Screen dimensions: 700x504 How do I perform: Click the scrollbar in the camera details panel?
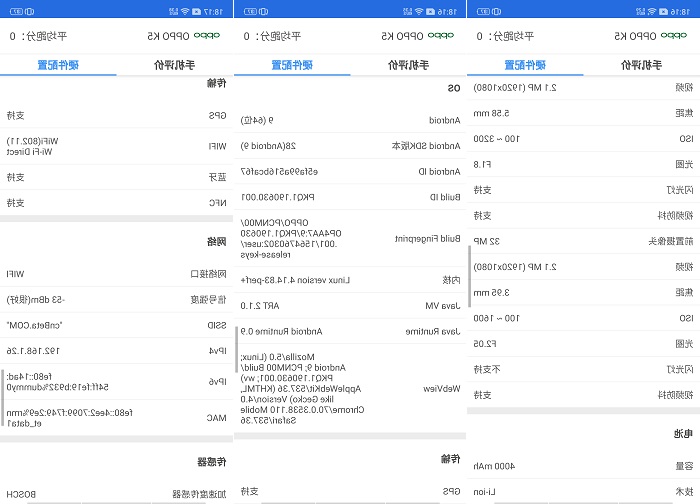point(470,276)
